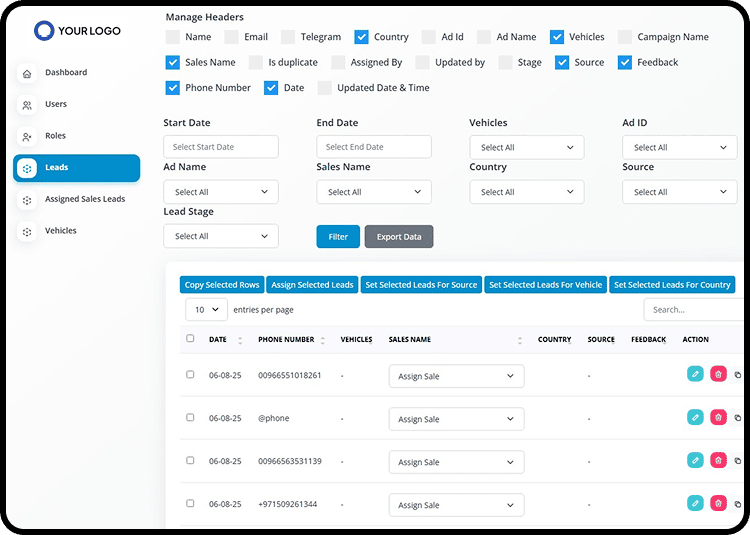Open the Vehicles filter dropdown
The image size is (750, 535).
coord(526,147)
